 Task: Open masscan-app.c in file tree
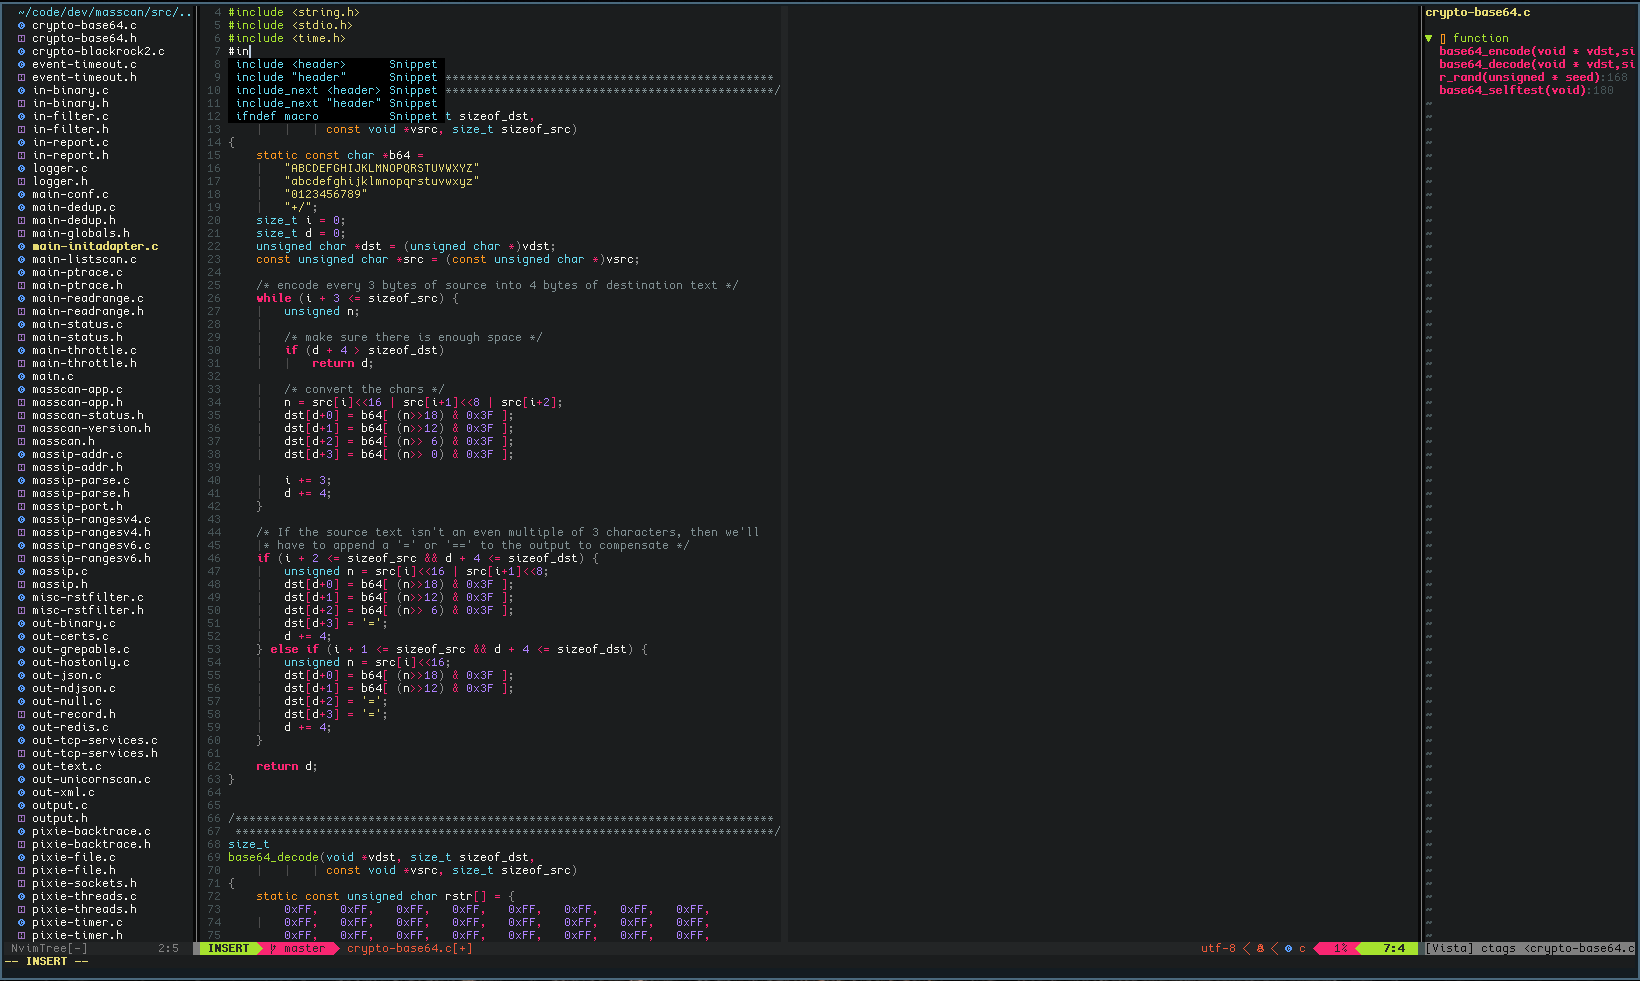(x=77, y=389)
